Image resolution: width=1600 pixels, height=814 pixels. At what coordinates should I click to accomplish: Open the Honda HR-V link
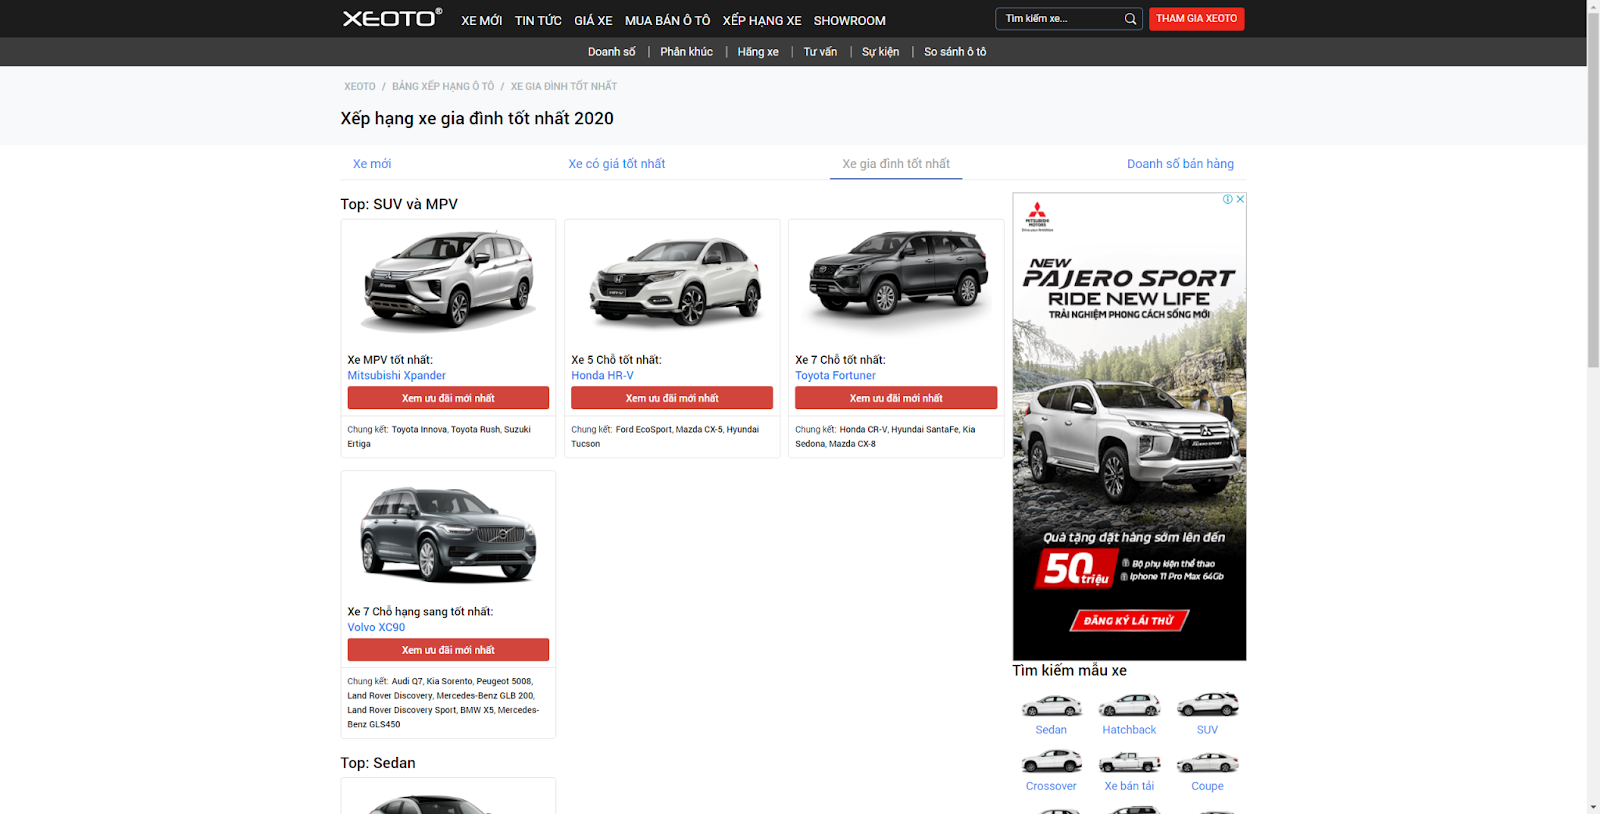pos(602,376)
